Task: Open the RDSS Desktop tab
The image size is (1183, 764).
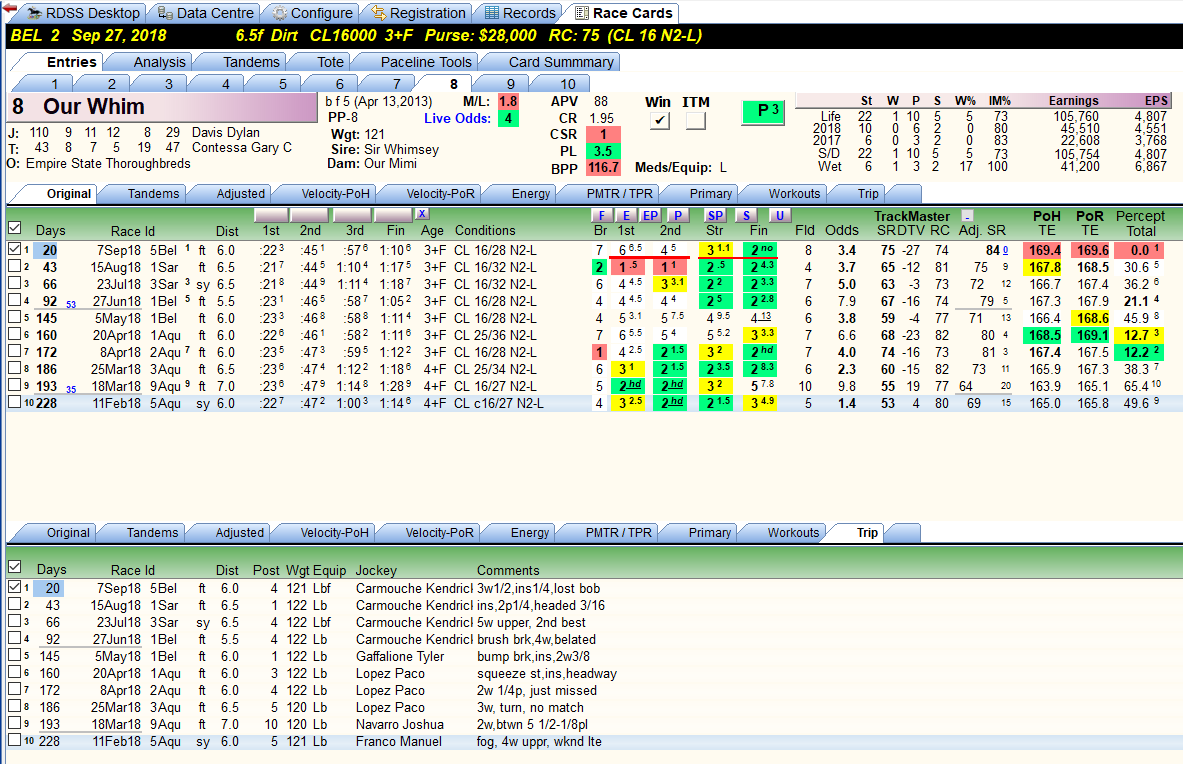Action: coord(84,13)
